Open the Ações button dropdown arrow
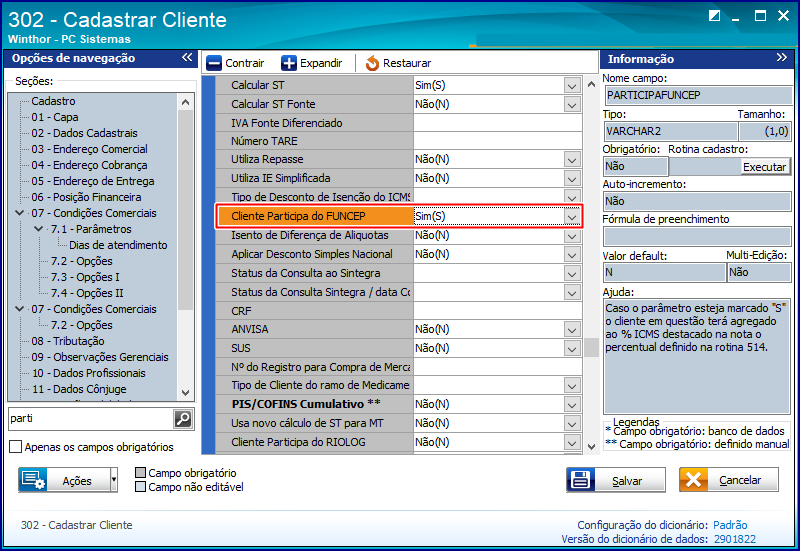 click(x=114, y=480)
